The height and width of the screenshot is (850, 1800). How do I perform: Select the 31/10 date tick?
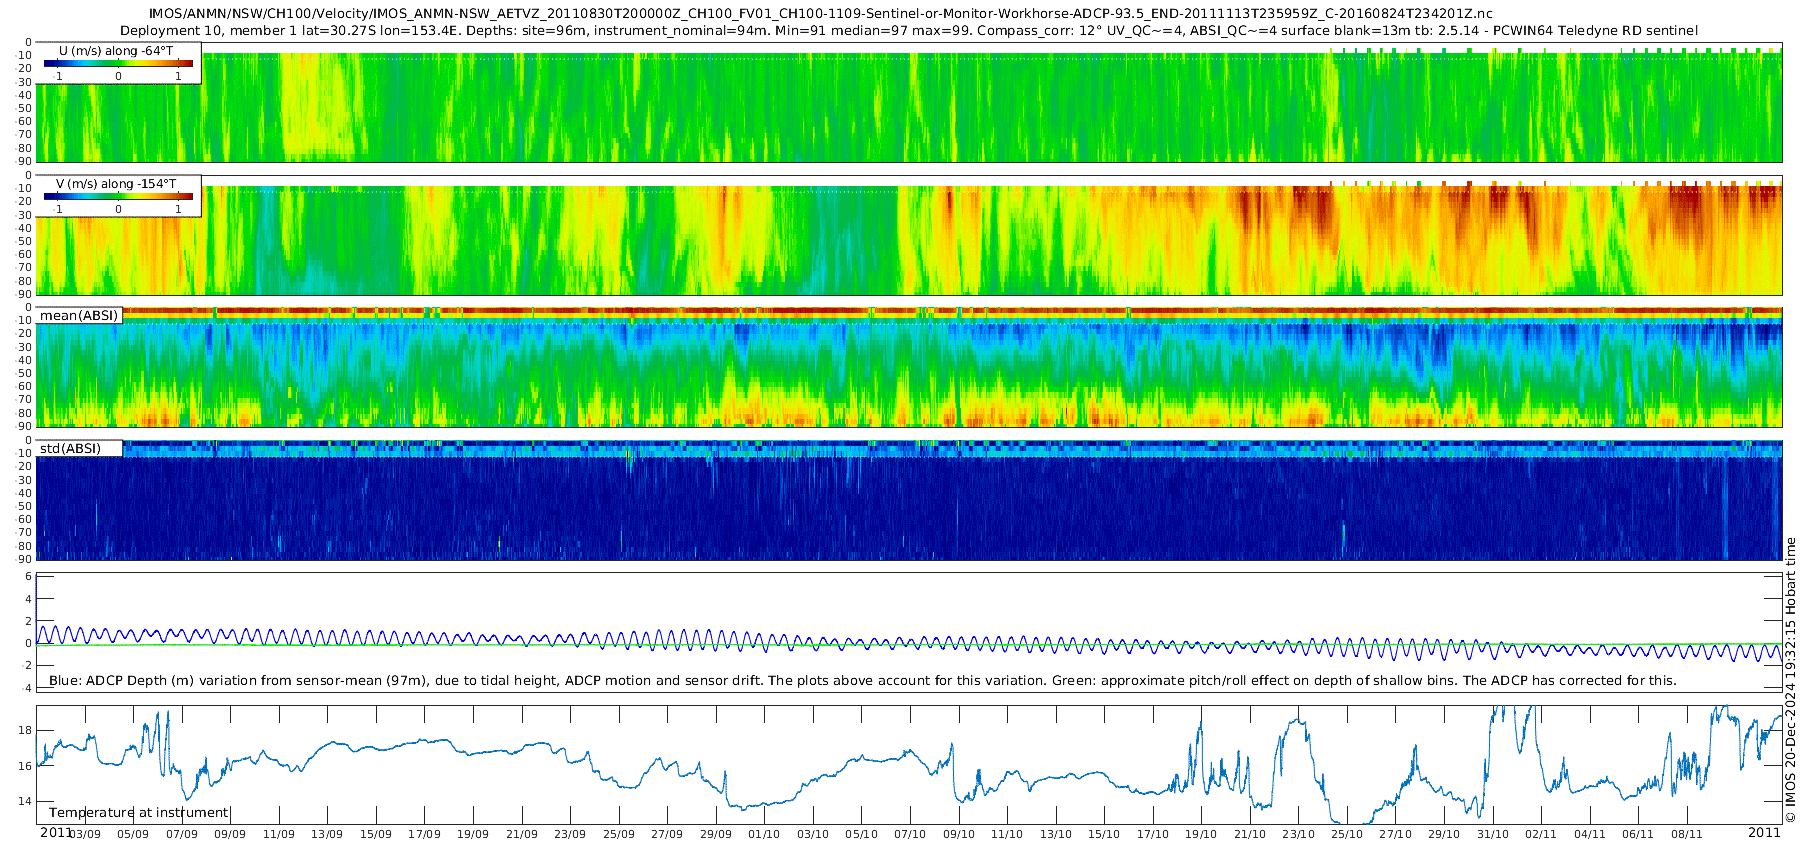tap(1492, 834)
